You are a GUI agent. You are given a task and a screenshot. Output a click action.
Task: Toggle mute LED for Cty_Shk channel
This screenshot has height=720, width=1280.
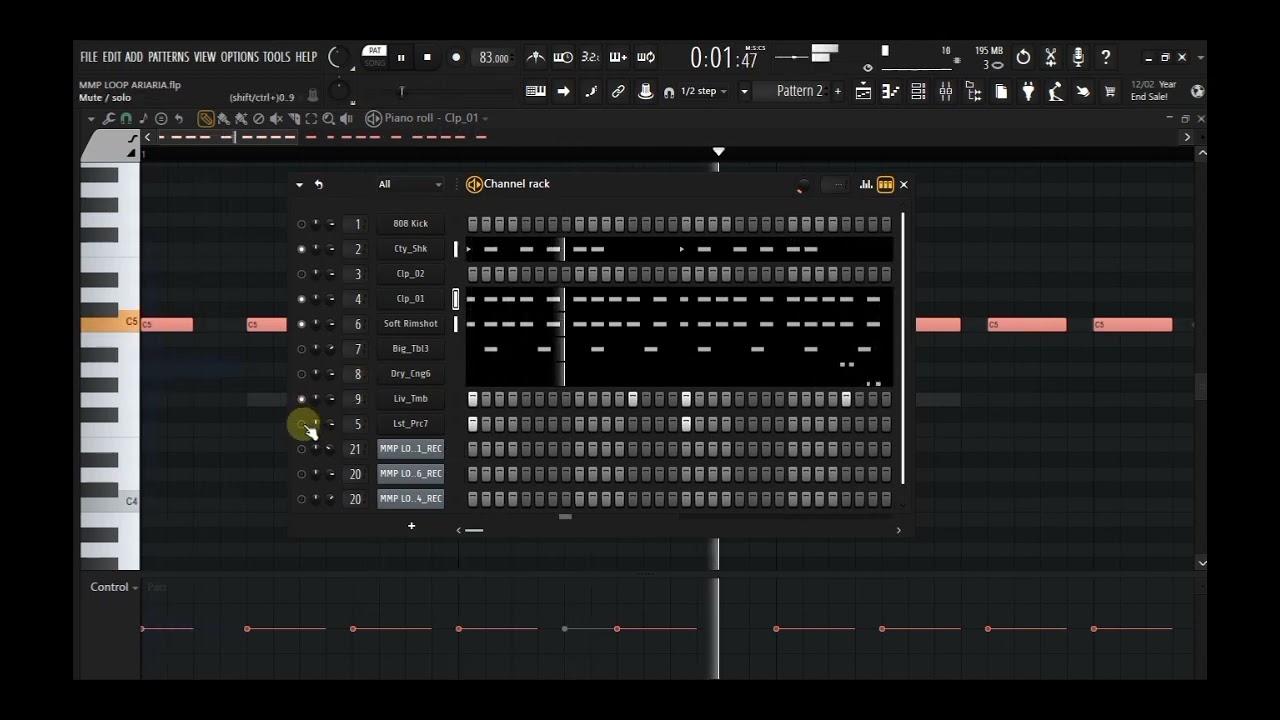[301, 249]
